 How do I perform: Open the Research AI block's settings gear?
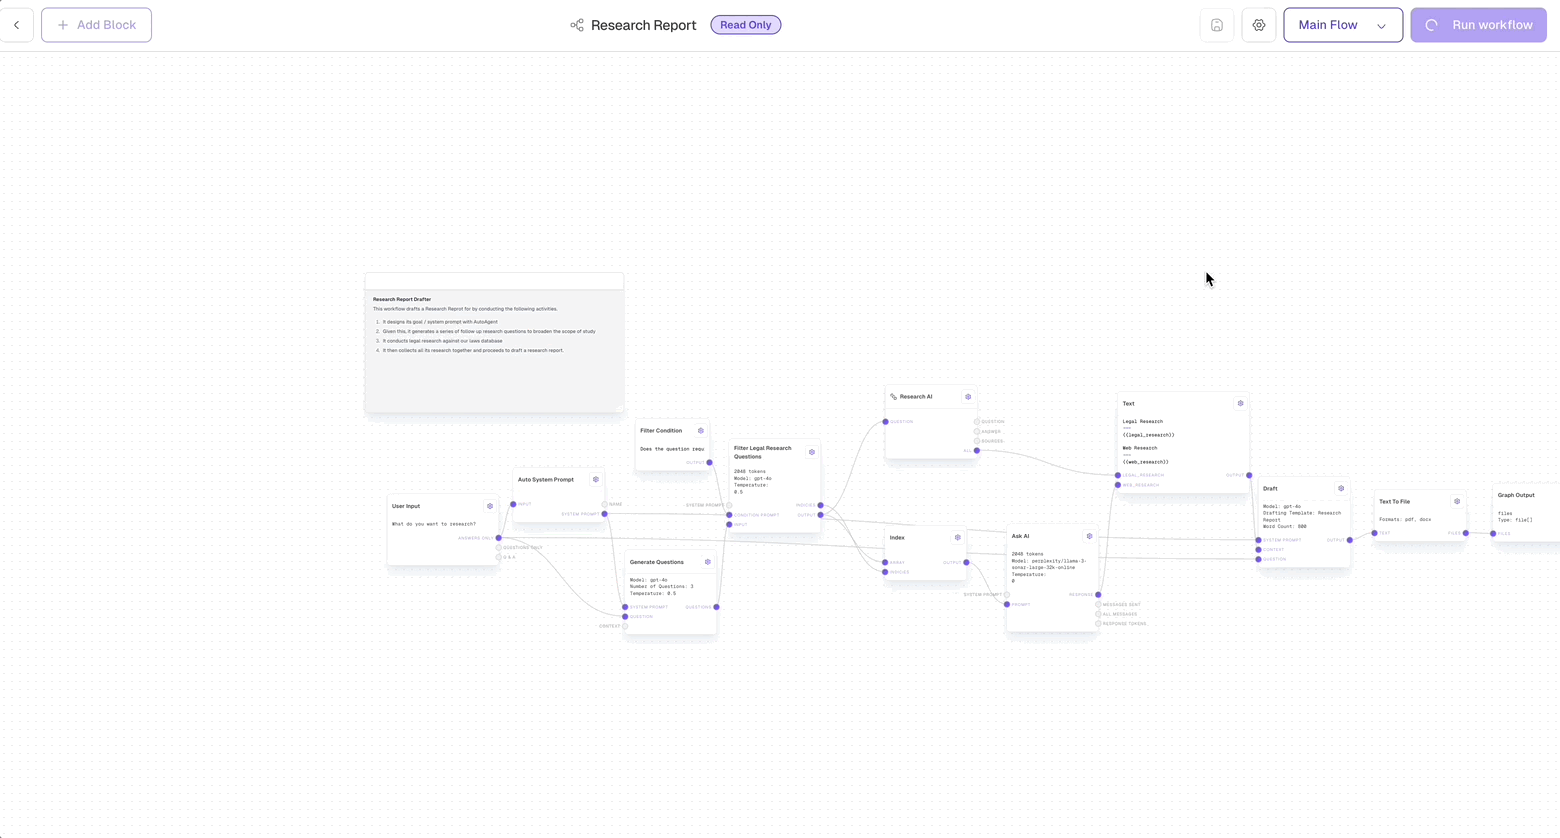tap(968, 397)
